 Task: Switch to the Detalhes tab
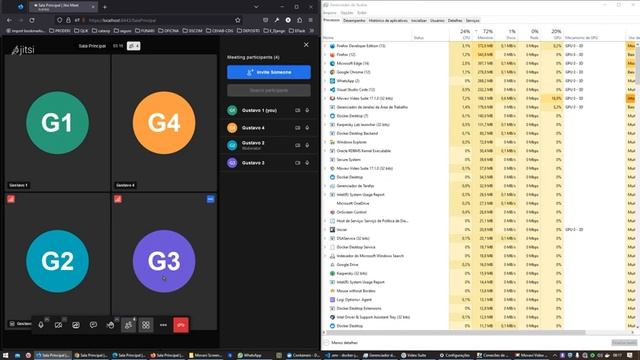click(x=455, y=20)
